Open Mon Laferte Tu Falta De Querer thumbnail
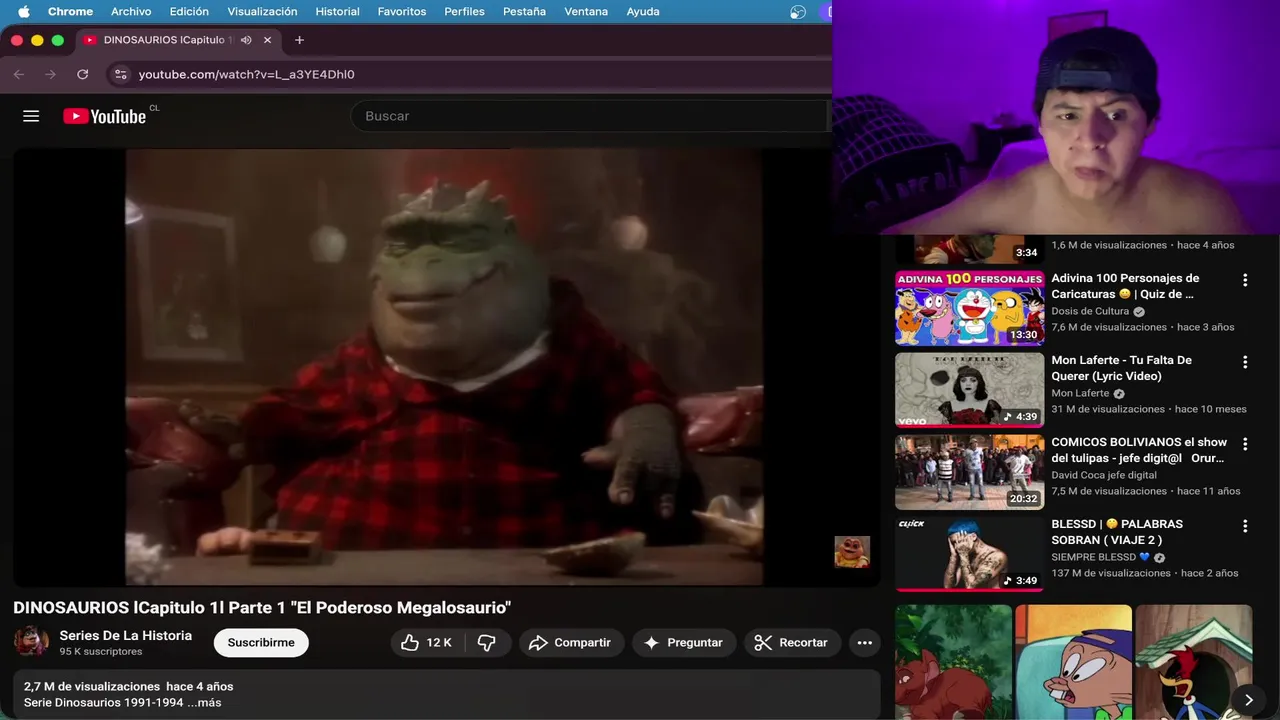This screenshot has width=1280, height=720. click(x=969, y=389)
